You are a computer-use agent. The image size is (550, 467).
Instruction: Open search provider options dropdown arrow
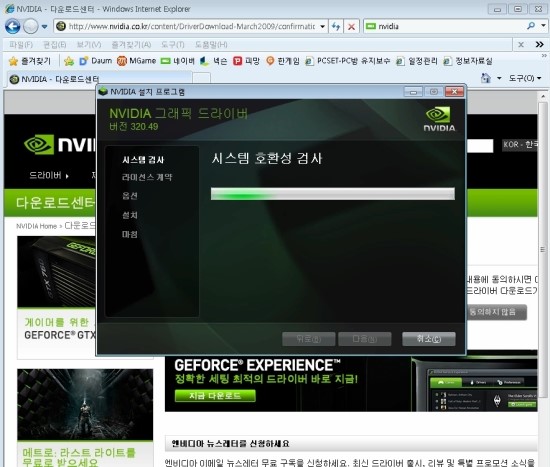543,26
